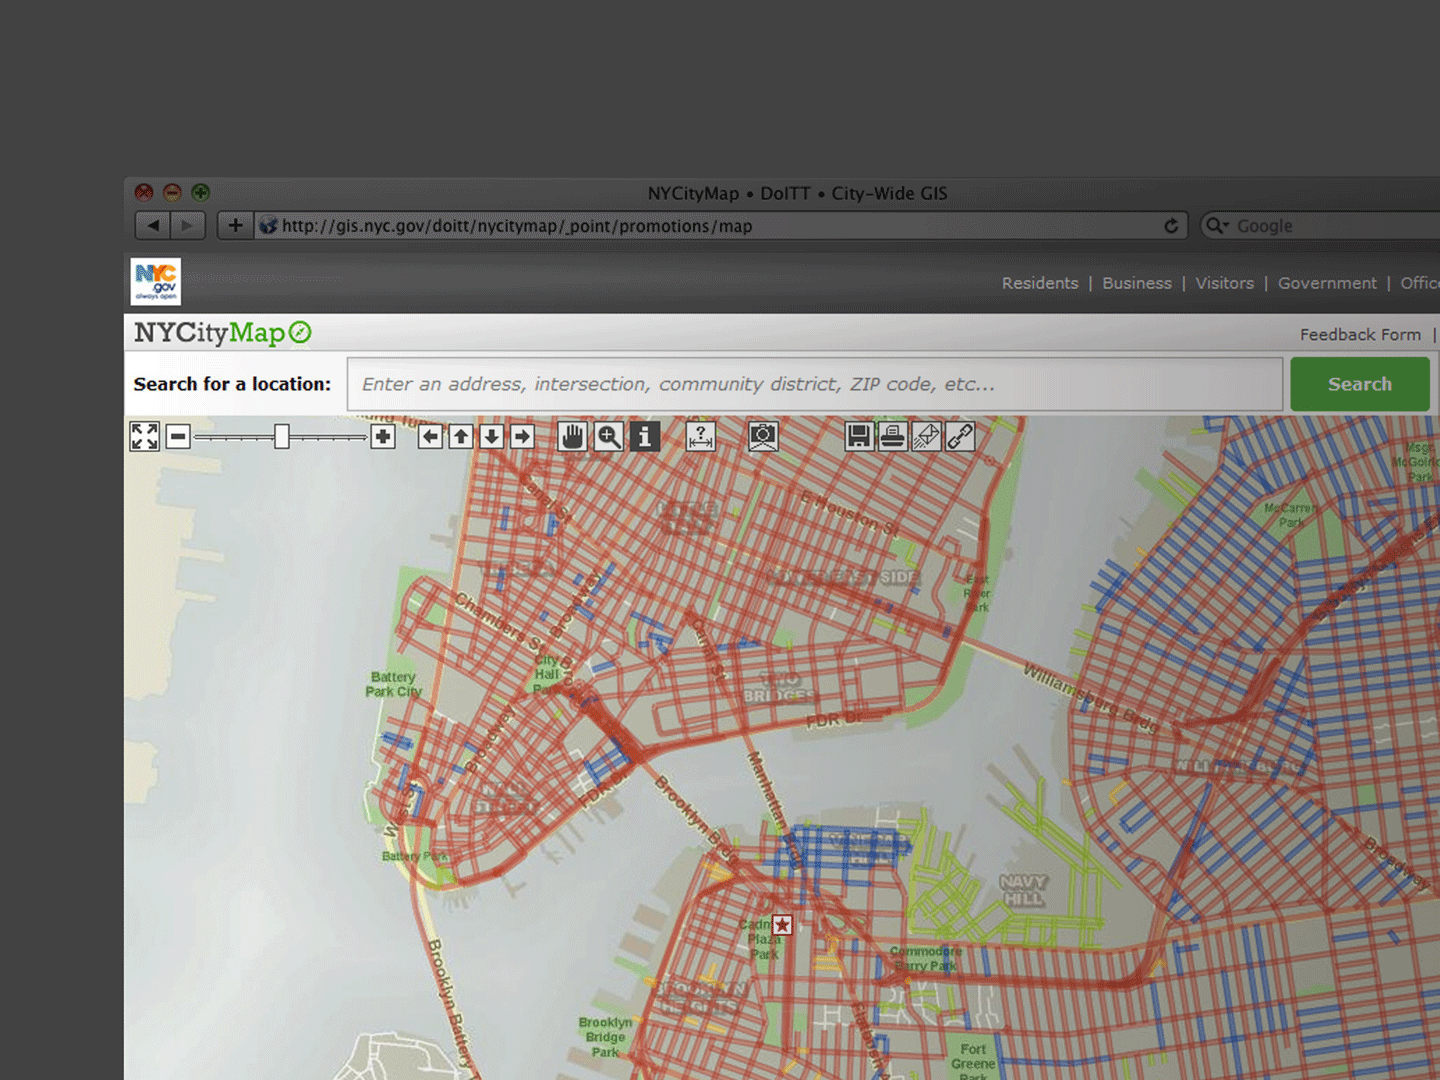Click the Commodore Barry Park map label
This screenshot has width=1440, height=1080.
(x=925, y=958)
